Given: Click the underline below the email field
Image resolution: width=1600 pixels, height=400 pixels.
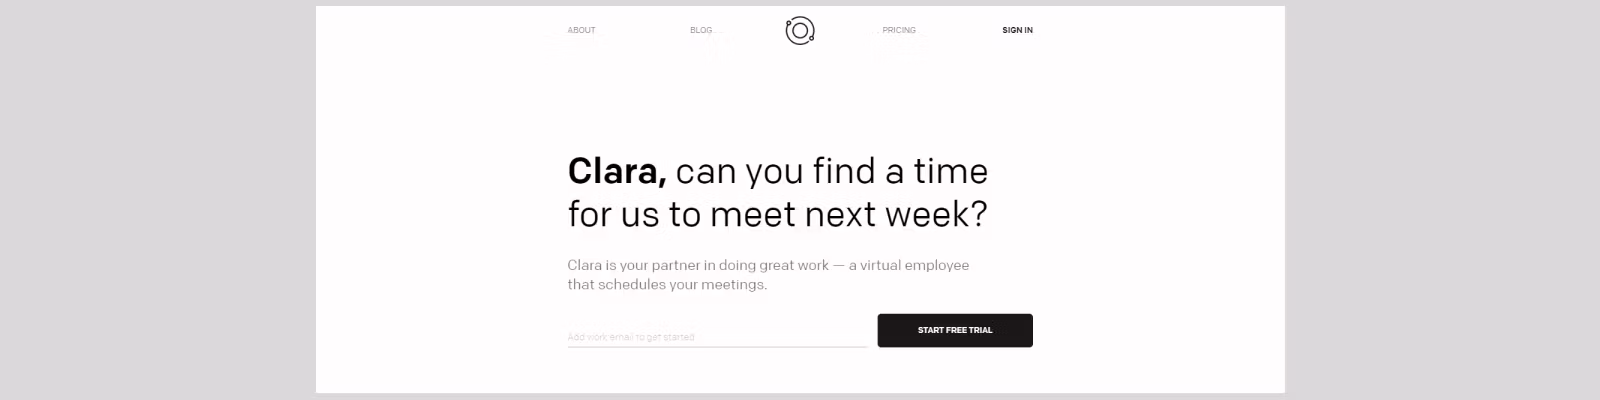Looking at the screenshot, I should 716,347.
